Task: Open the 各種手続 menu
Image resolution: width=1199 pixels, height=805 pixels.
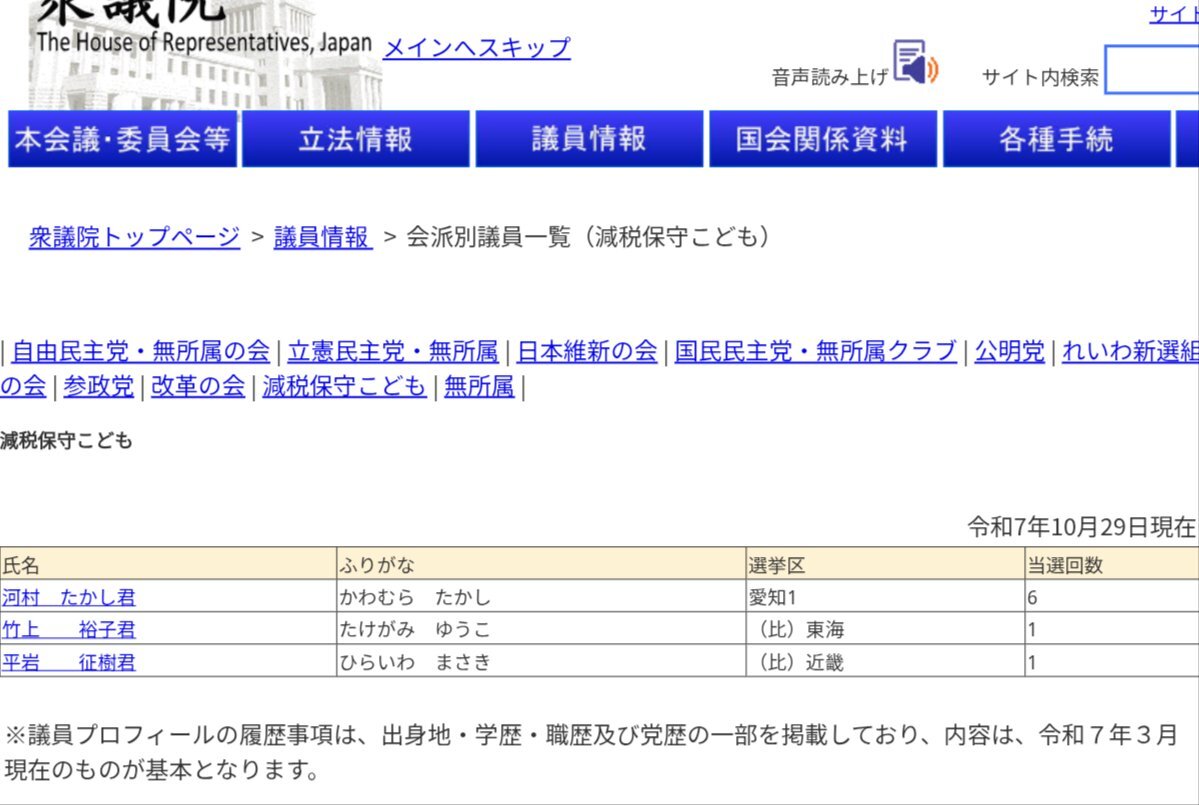Action: pyautogui.click(x=1057, y=139)
